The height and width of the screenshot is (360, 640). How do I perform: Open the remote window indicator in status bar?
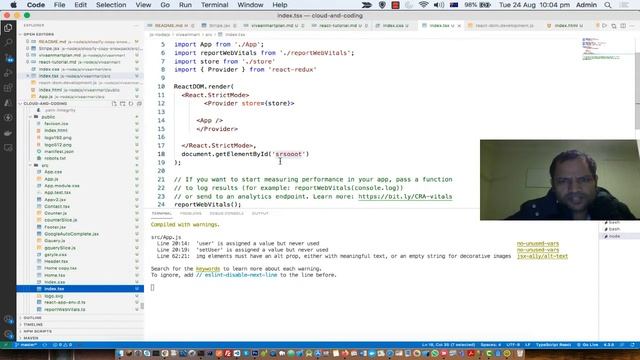(x=6, y=345)
